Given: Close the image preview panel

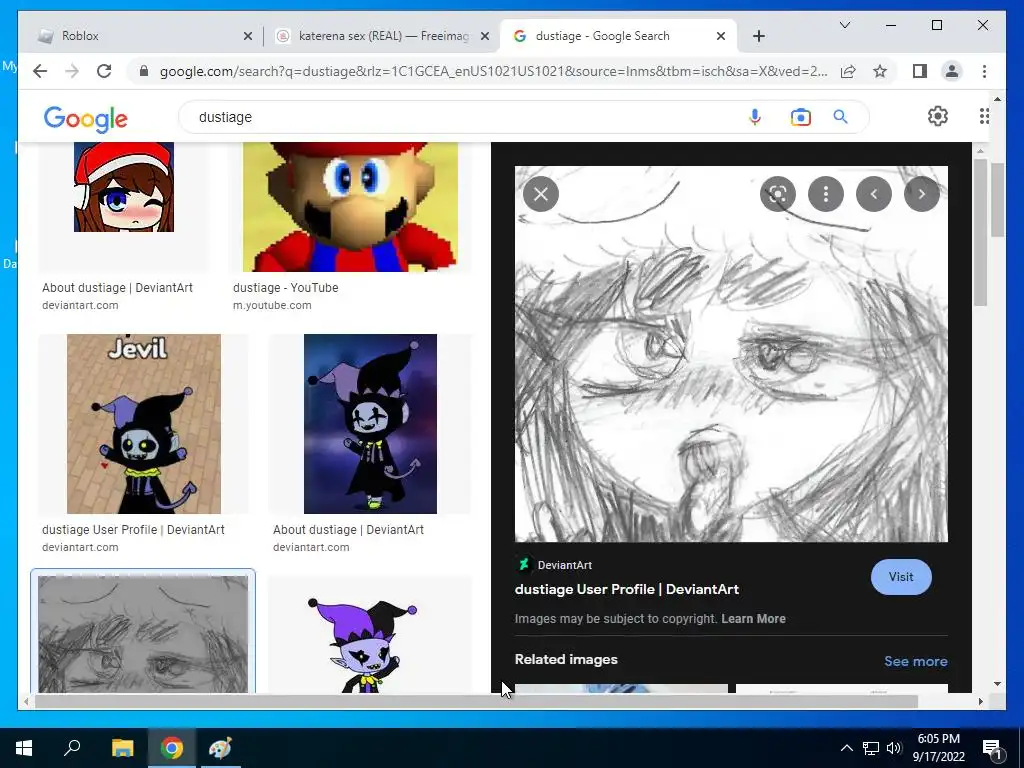Looking at the screenshot, I should [x=541, y=194].
